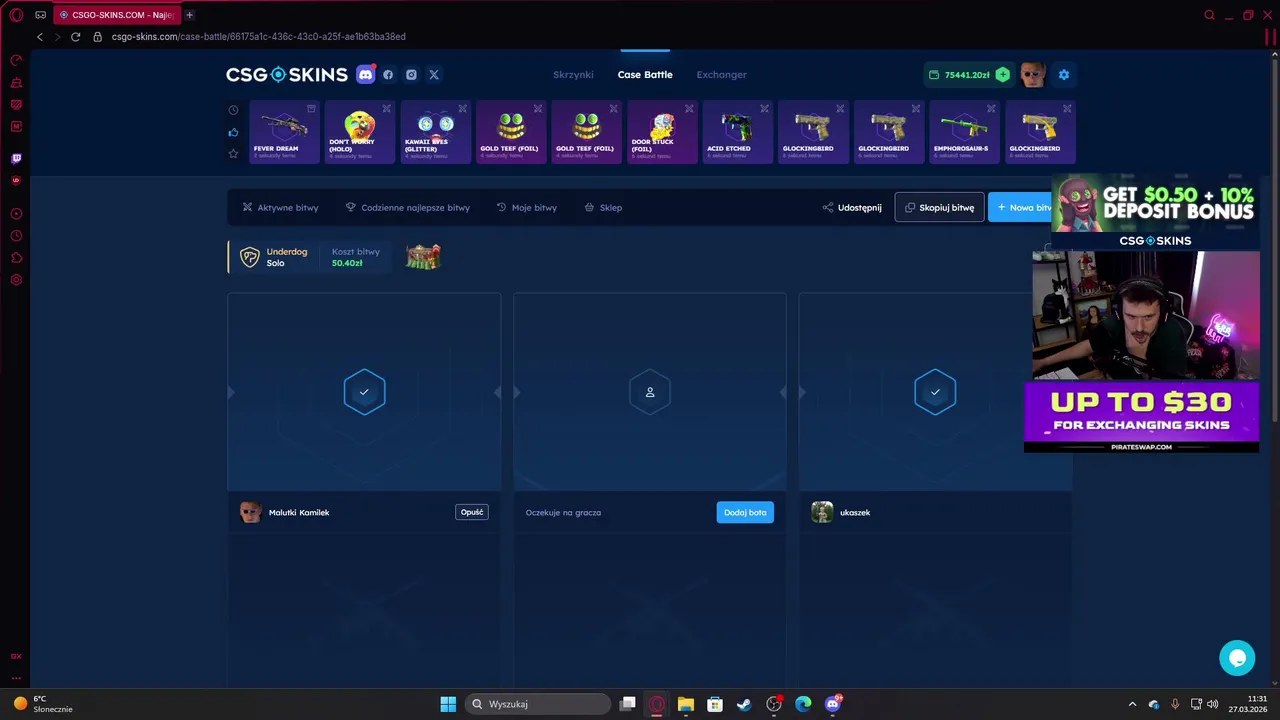Click the volume icon in system tray

tap(1213, 704)
